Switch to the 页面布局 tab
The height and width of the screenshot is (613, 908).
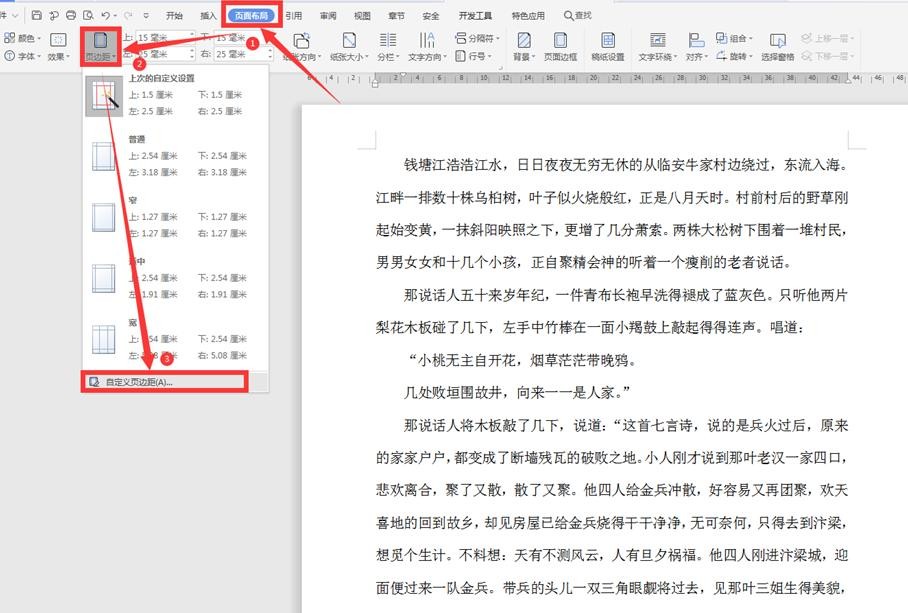pos(251,16)
